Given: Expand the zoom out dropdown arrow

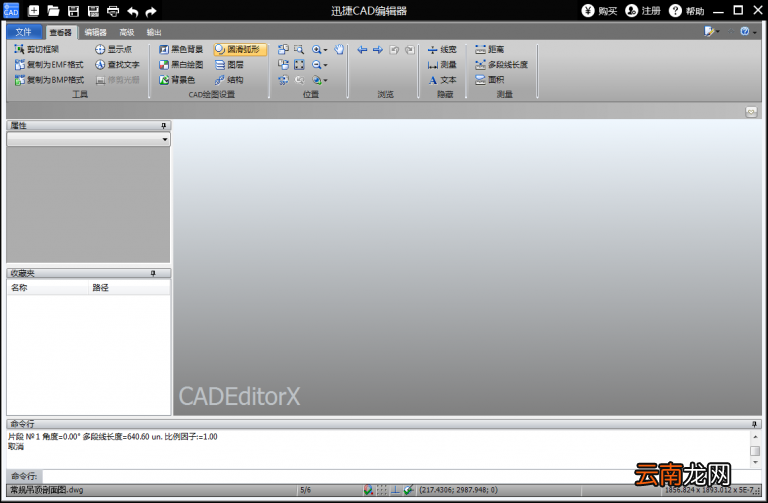Looking at the screenshot, I should coord(325,65).
